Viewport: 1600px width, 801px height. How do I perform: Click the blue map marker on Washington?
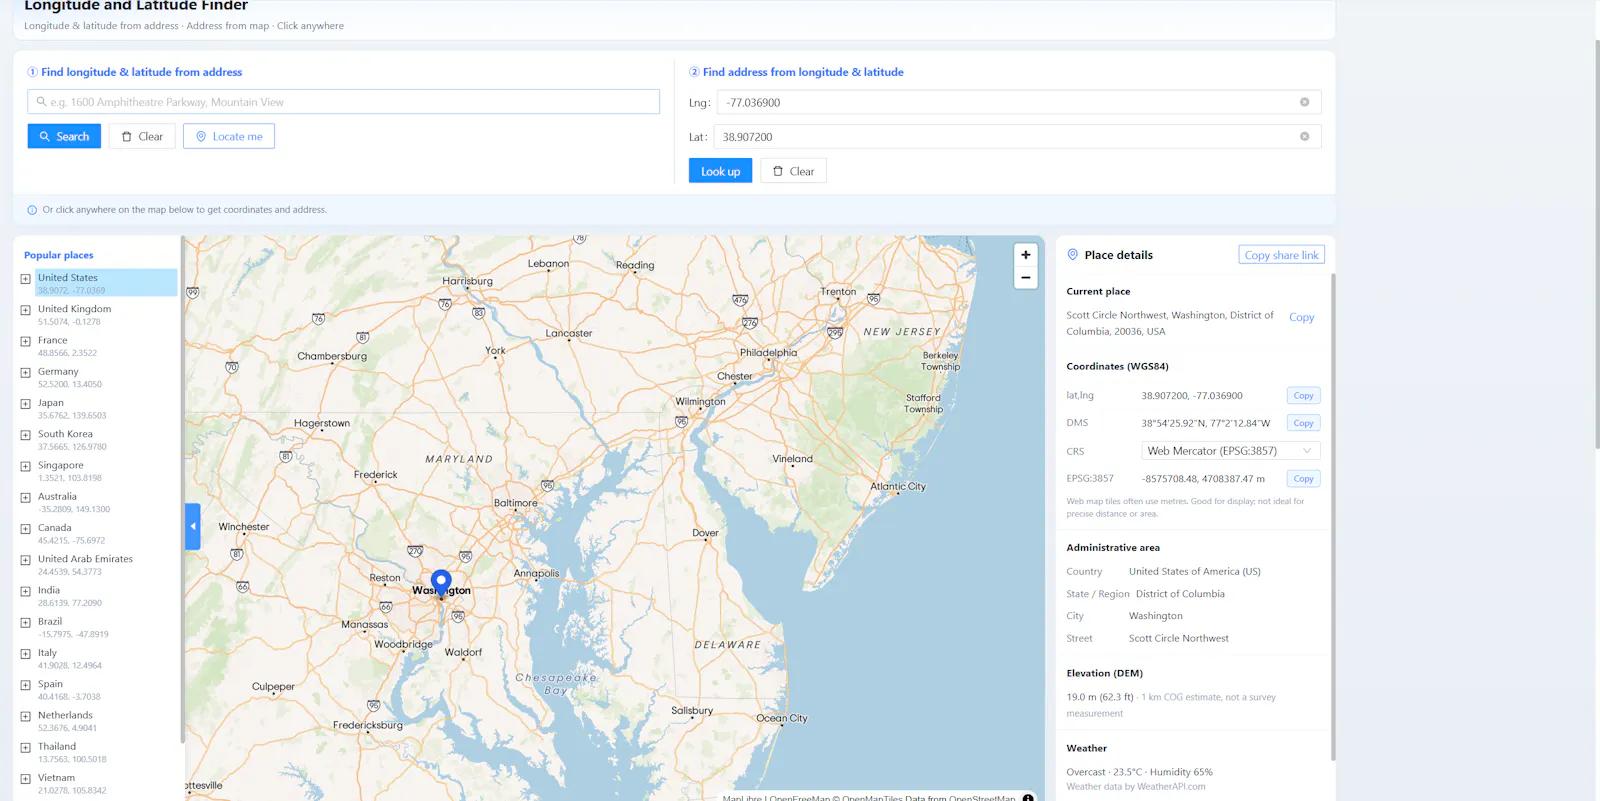tap(441, 582)
